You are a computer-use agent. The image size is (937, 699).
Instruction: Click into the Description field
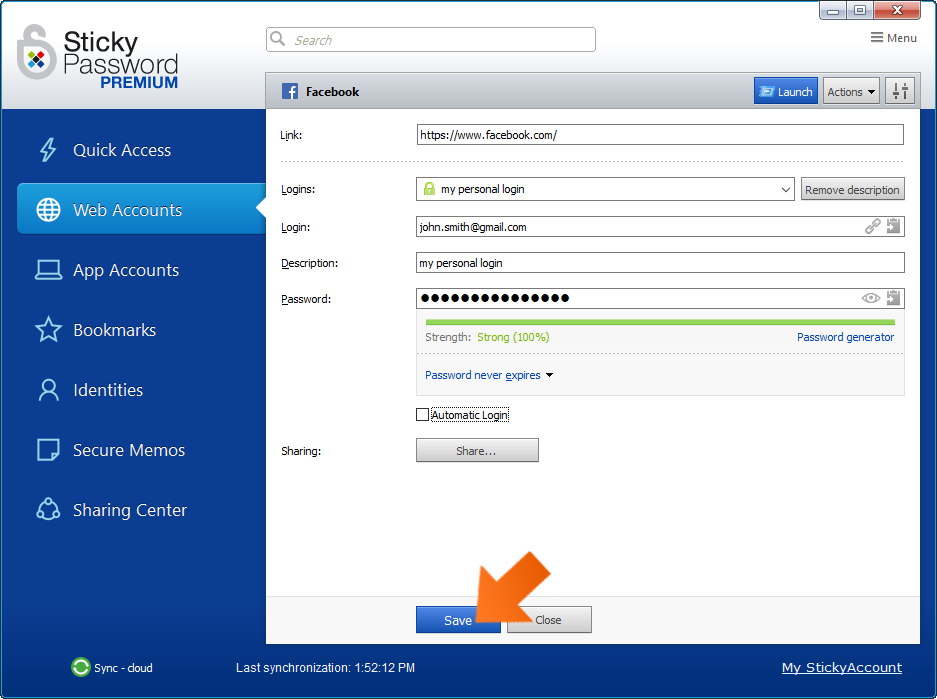(660, 262)
